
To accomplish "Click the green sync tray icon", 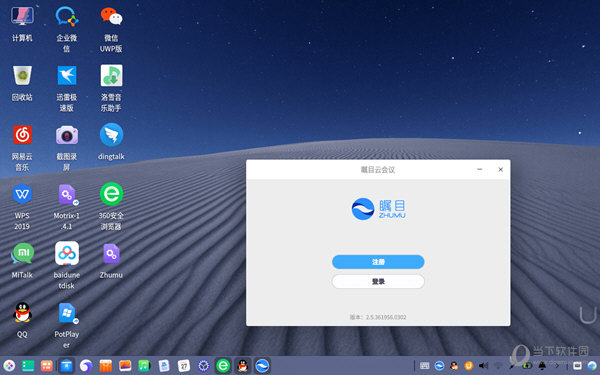I will pyautogui.click(x=527, y=366).
